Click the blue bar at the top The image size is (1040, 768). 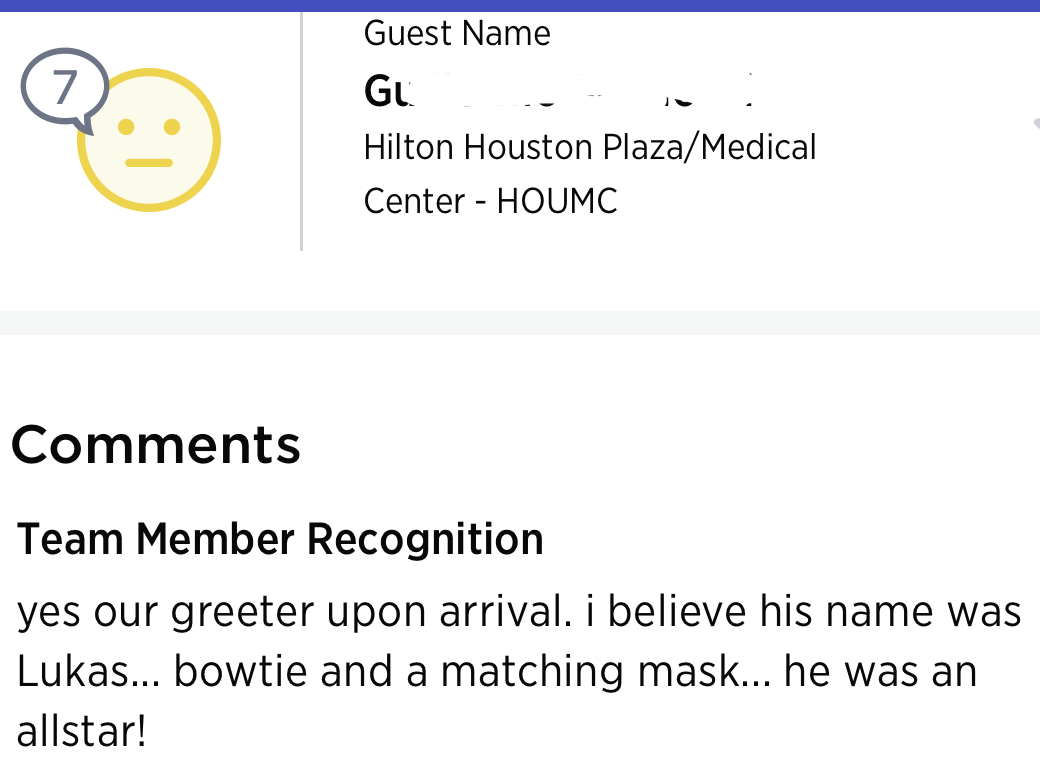tap(520, 5)
